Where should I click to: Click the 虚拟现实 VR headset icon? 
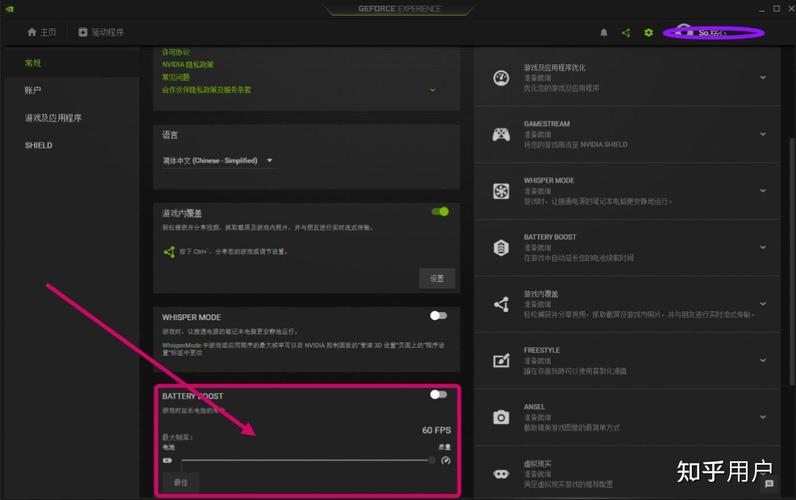point(501,474)
